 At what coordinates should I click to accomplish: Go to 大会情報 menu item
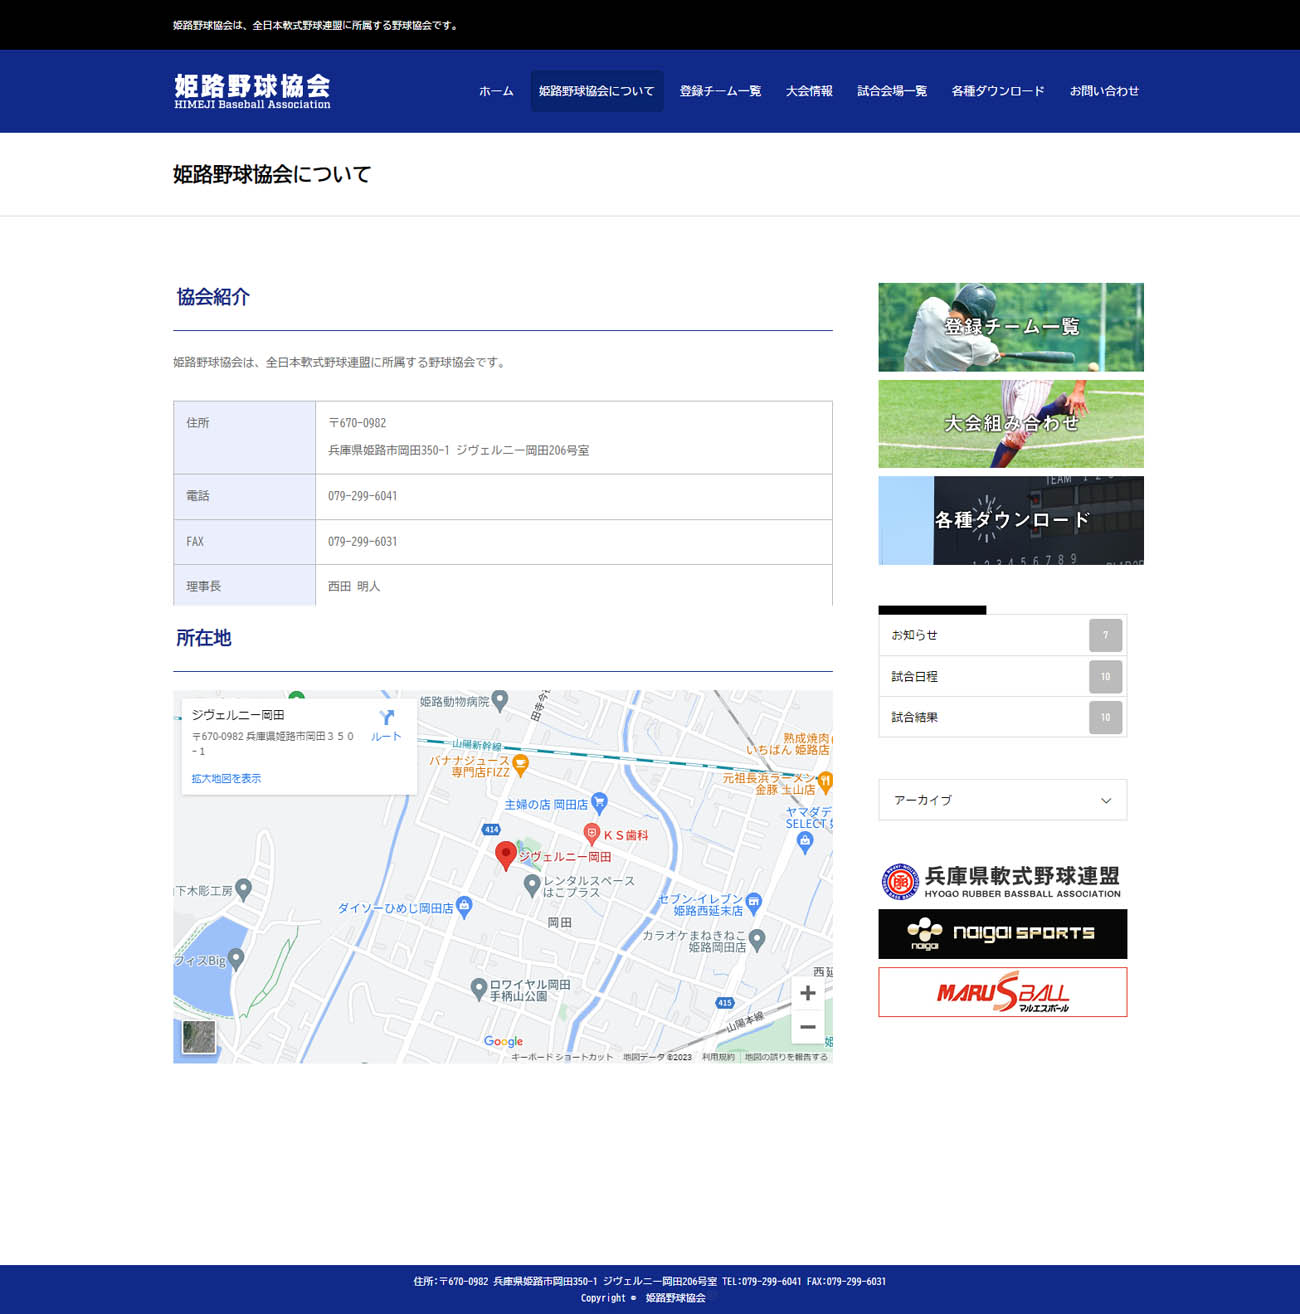(809, 91)
